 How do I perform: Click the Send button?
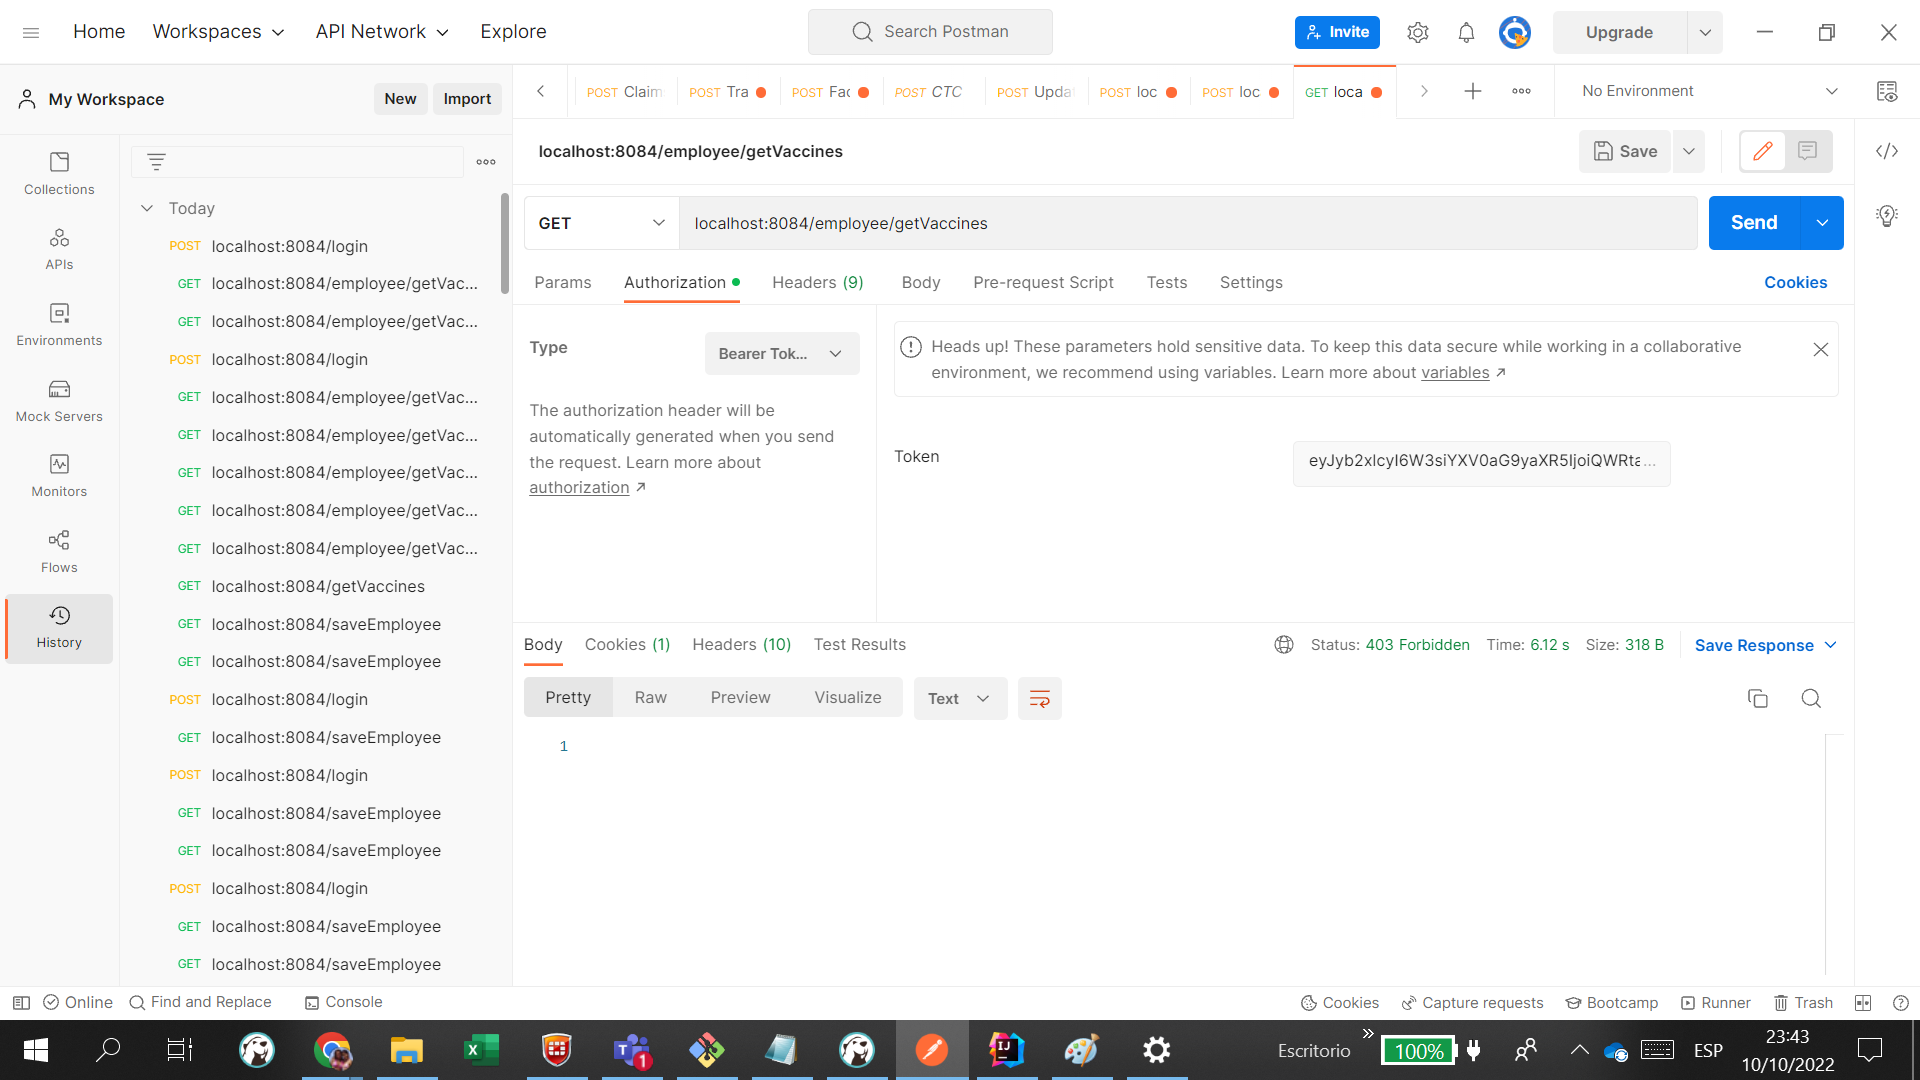click(1752, 222)
